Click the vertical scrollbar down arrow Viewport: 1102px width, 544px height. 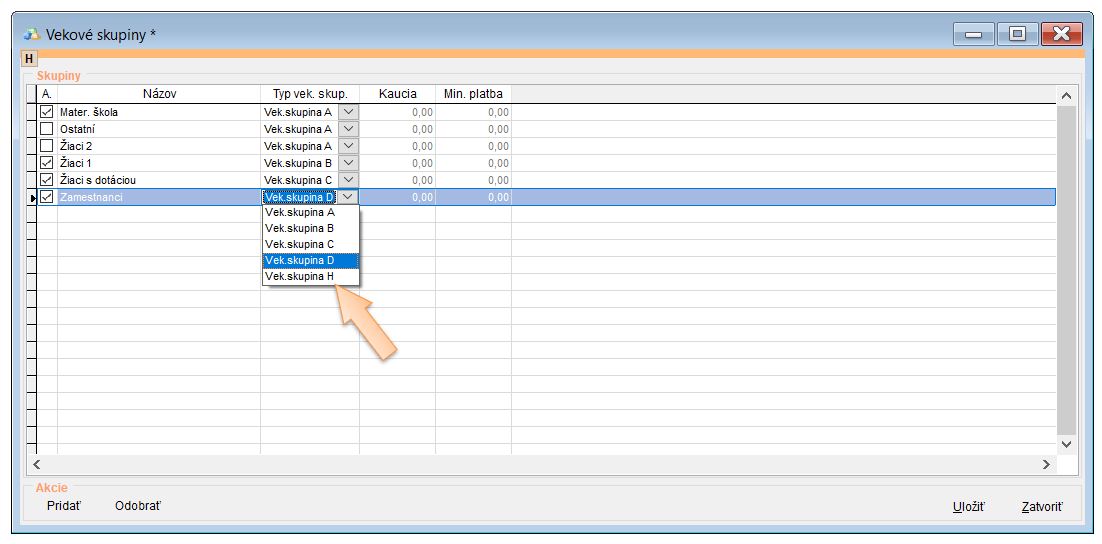pyautogui.click(x=1065, y=443)
